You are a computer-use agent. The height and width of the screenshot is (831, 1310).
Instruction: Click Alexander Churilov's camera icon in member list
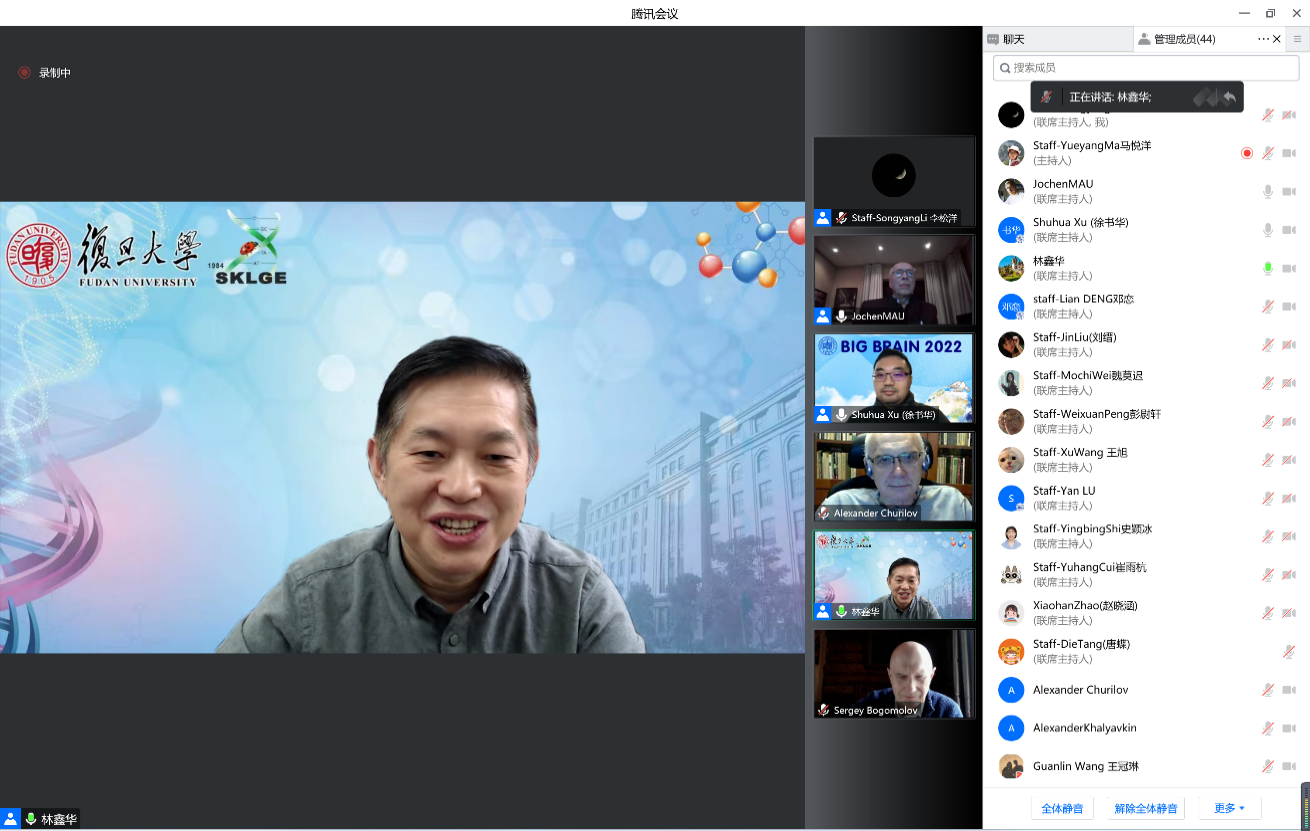(1289, 690)
